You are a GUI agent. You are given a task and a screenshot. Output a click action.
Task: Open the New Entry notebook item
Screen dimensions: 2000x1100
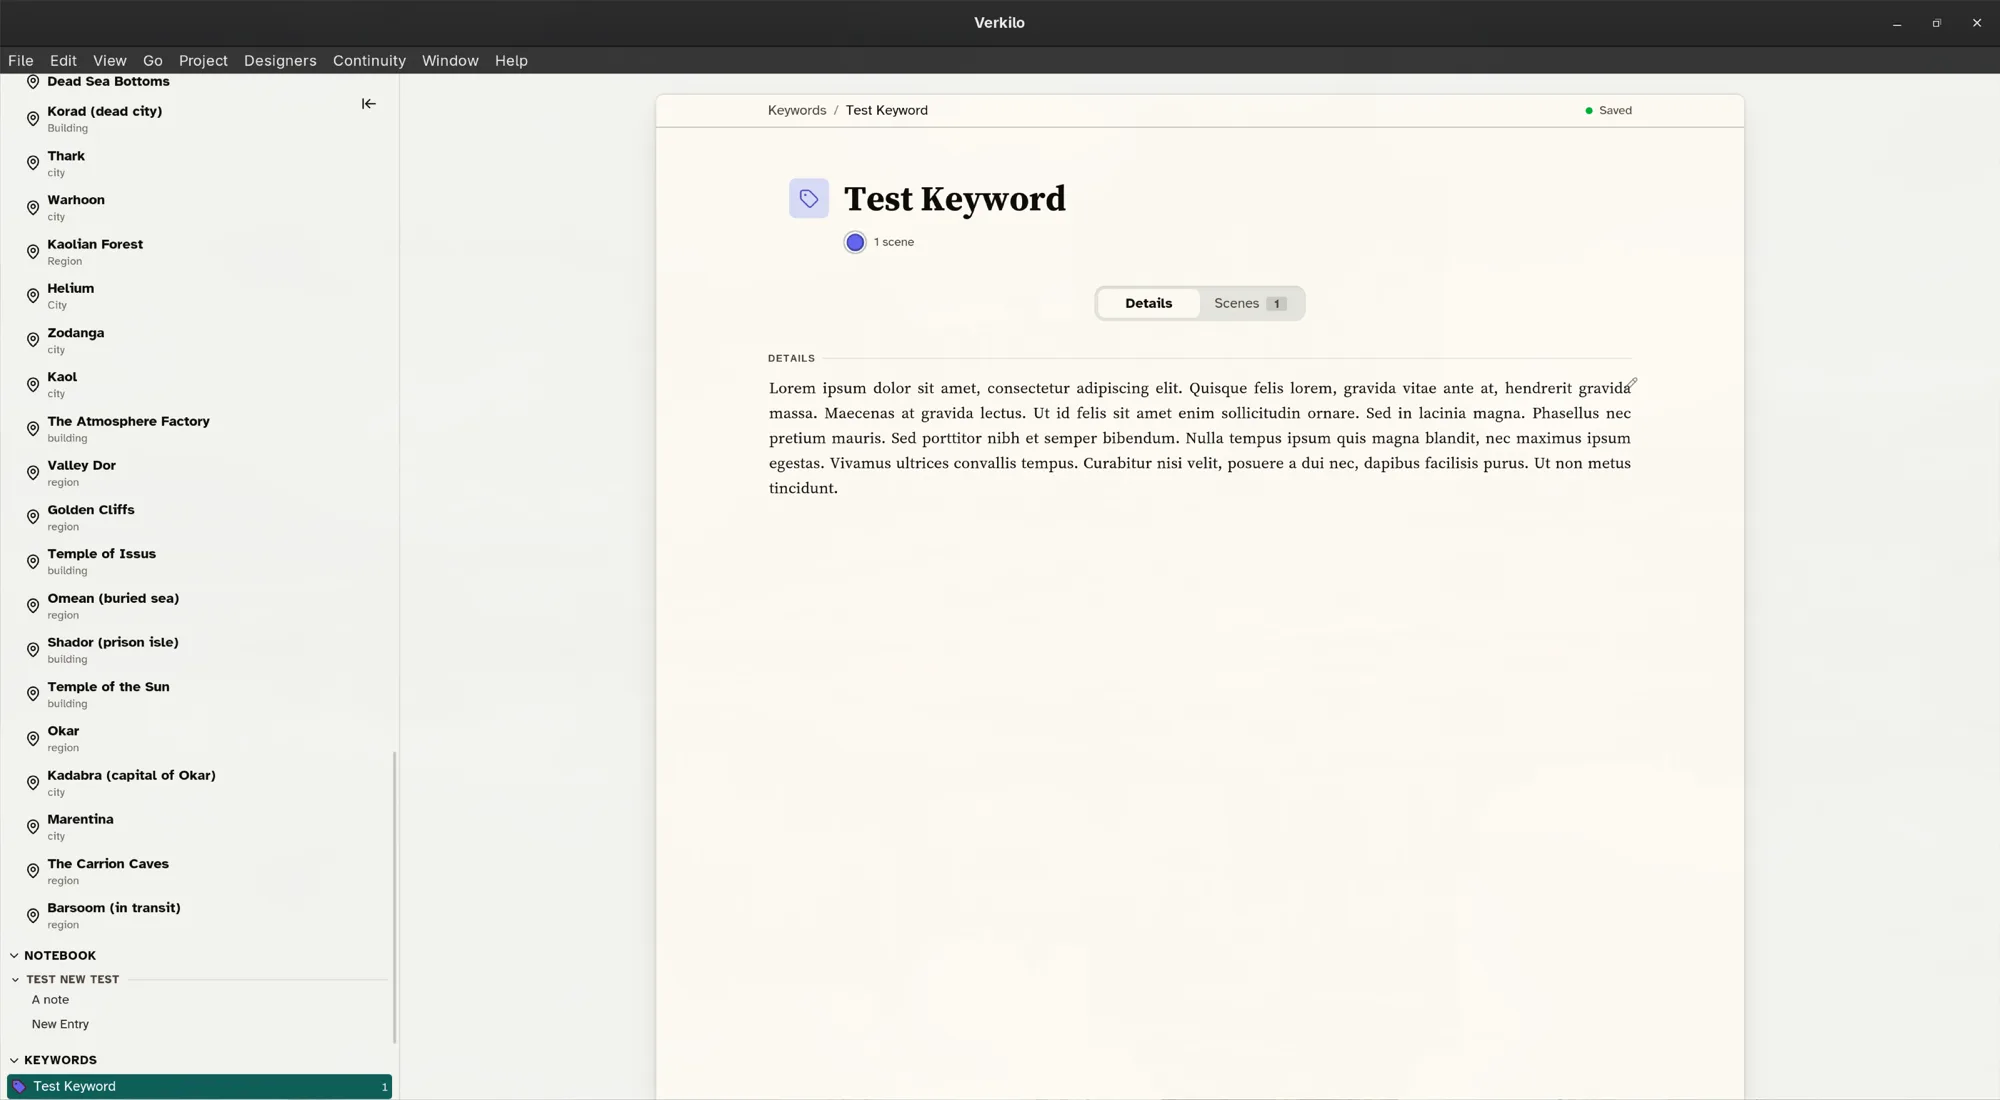[x=60, y=1024]
